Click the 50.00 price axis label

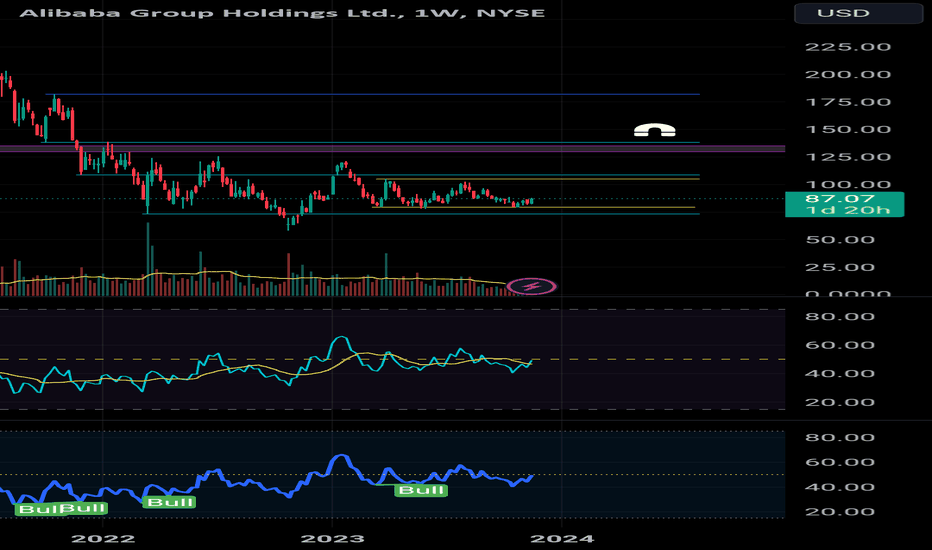(840, 240)
